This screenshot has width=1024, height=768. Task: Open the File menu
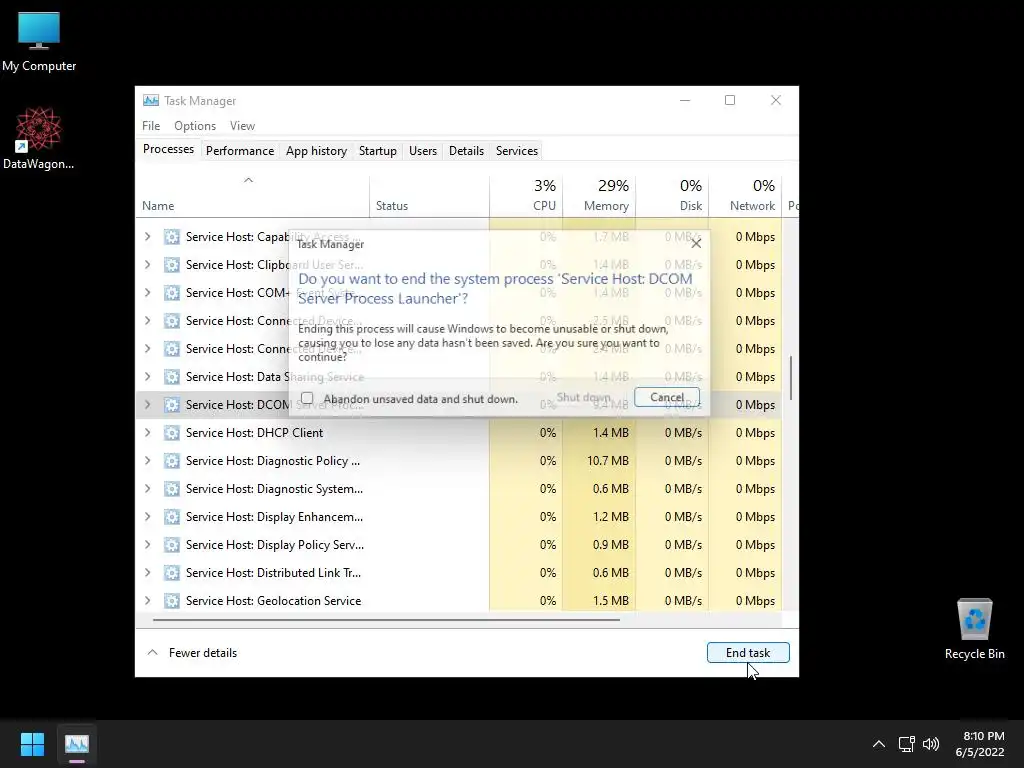pos(151,126)
